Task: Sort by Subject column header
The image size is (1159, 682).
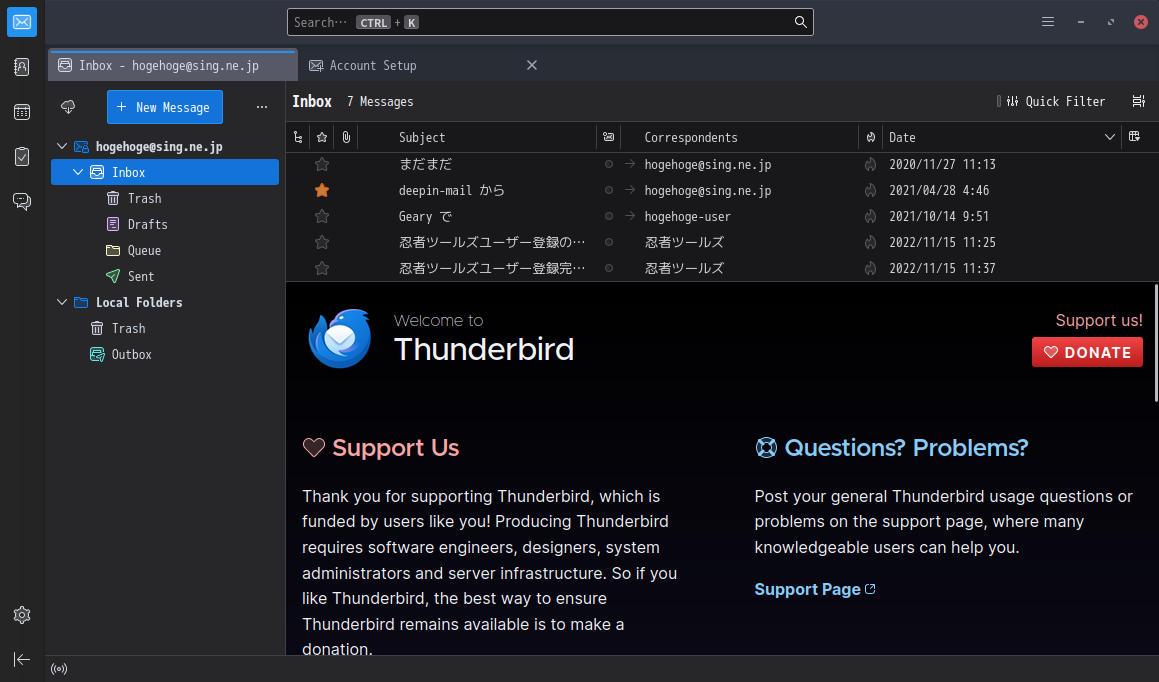Action: point(477,137)
